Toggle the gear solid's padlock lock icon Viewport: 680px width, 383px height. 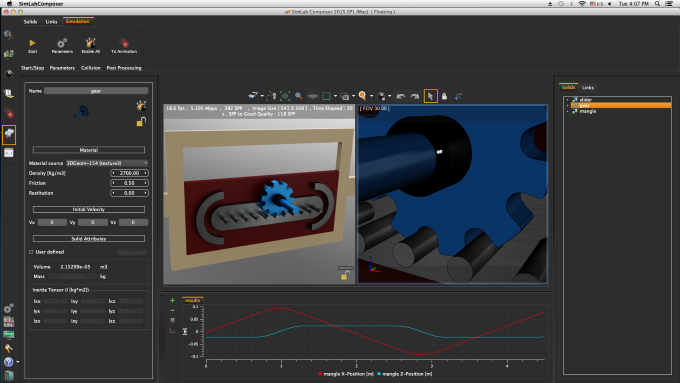pyautogui.click(x=141, y=121)
